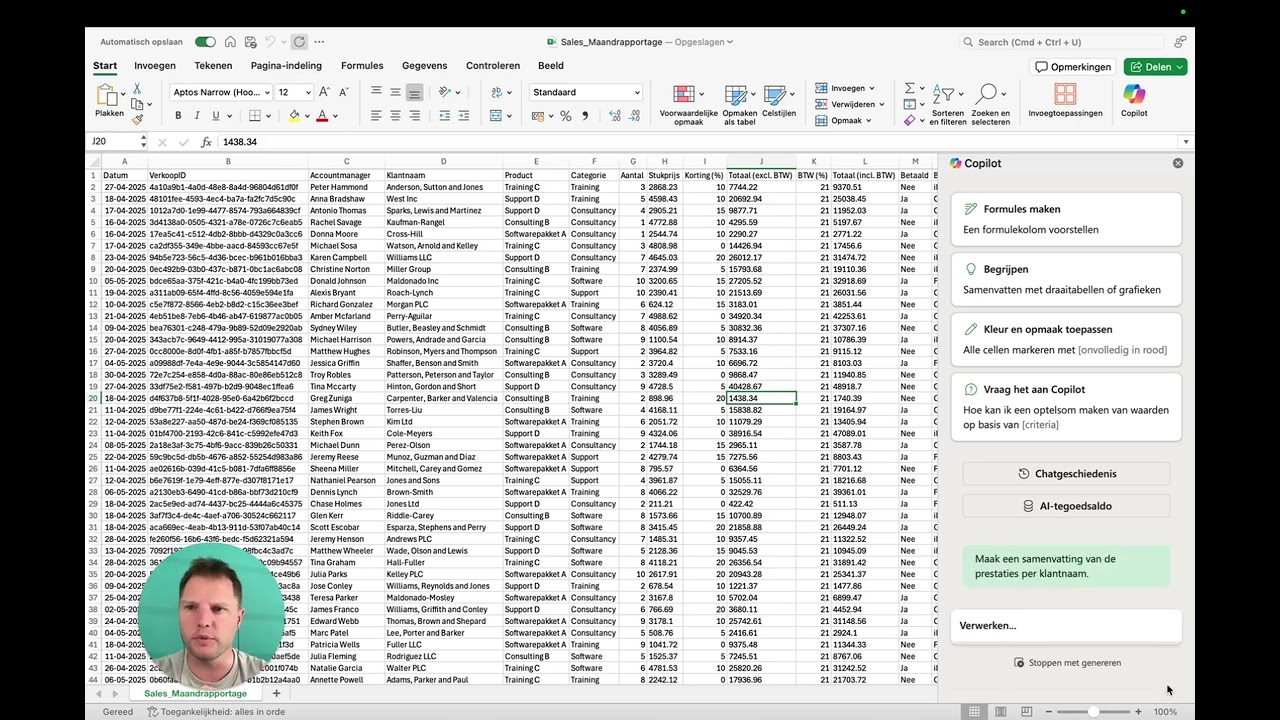Click the comma style icon
This screenshot has height=720, width=1280.
tap(583, 116)
